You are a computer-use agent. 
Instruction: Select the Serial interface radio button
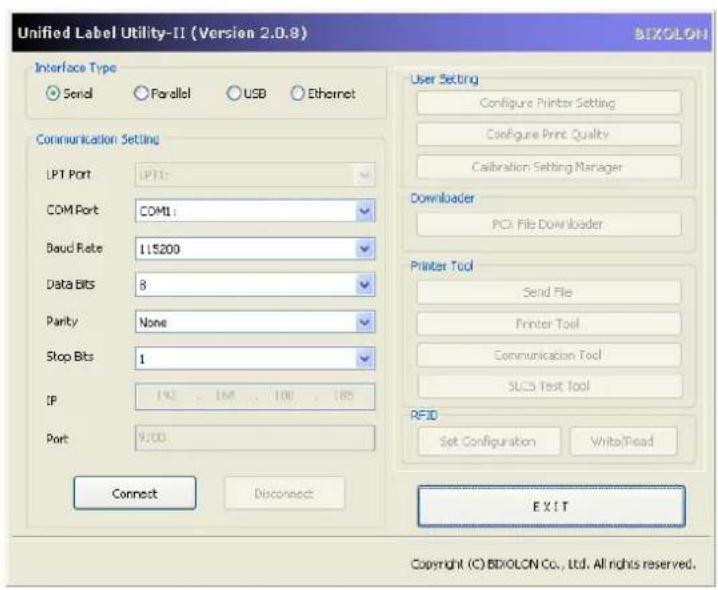click(53, 93)
